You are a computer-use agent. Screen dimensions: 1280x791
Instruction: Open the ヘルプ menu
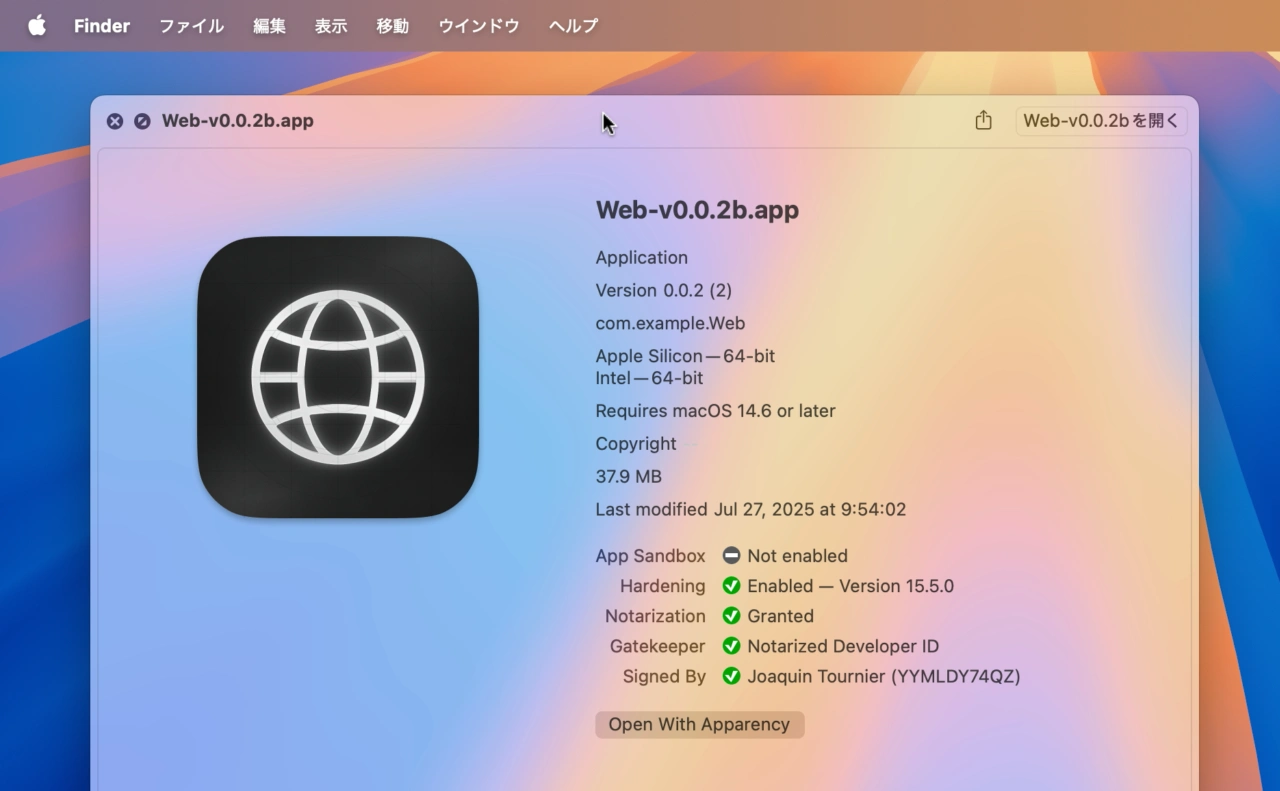[573, 26]
